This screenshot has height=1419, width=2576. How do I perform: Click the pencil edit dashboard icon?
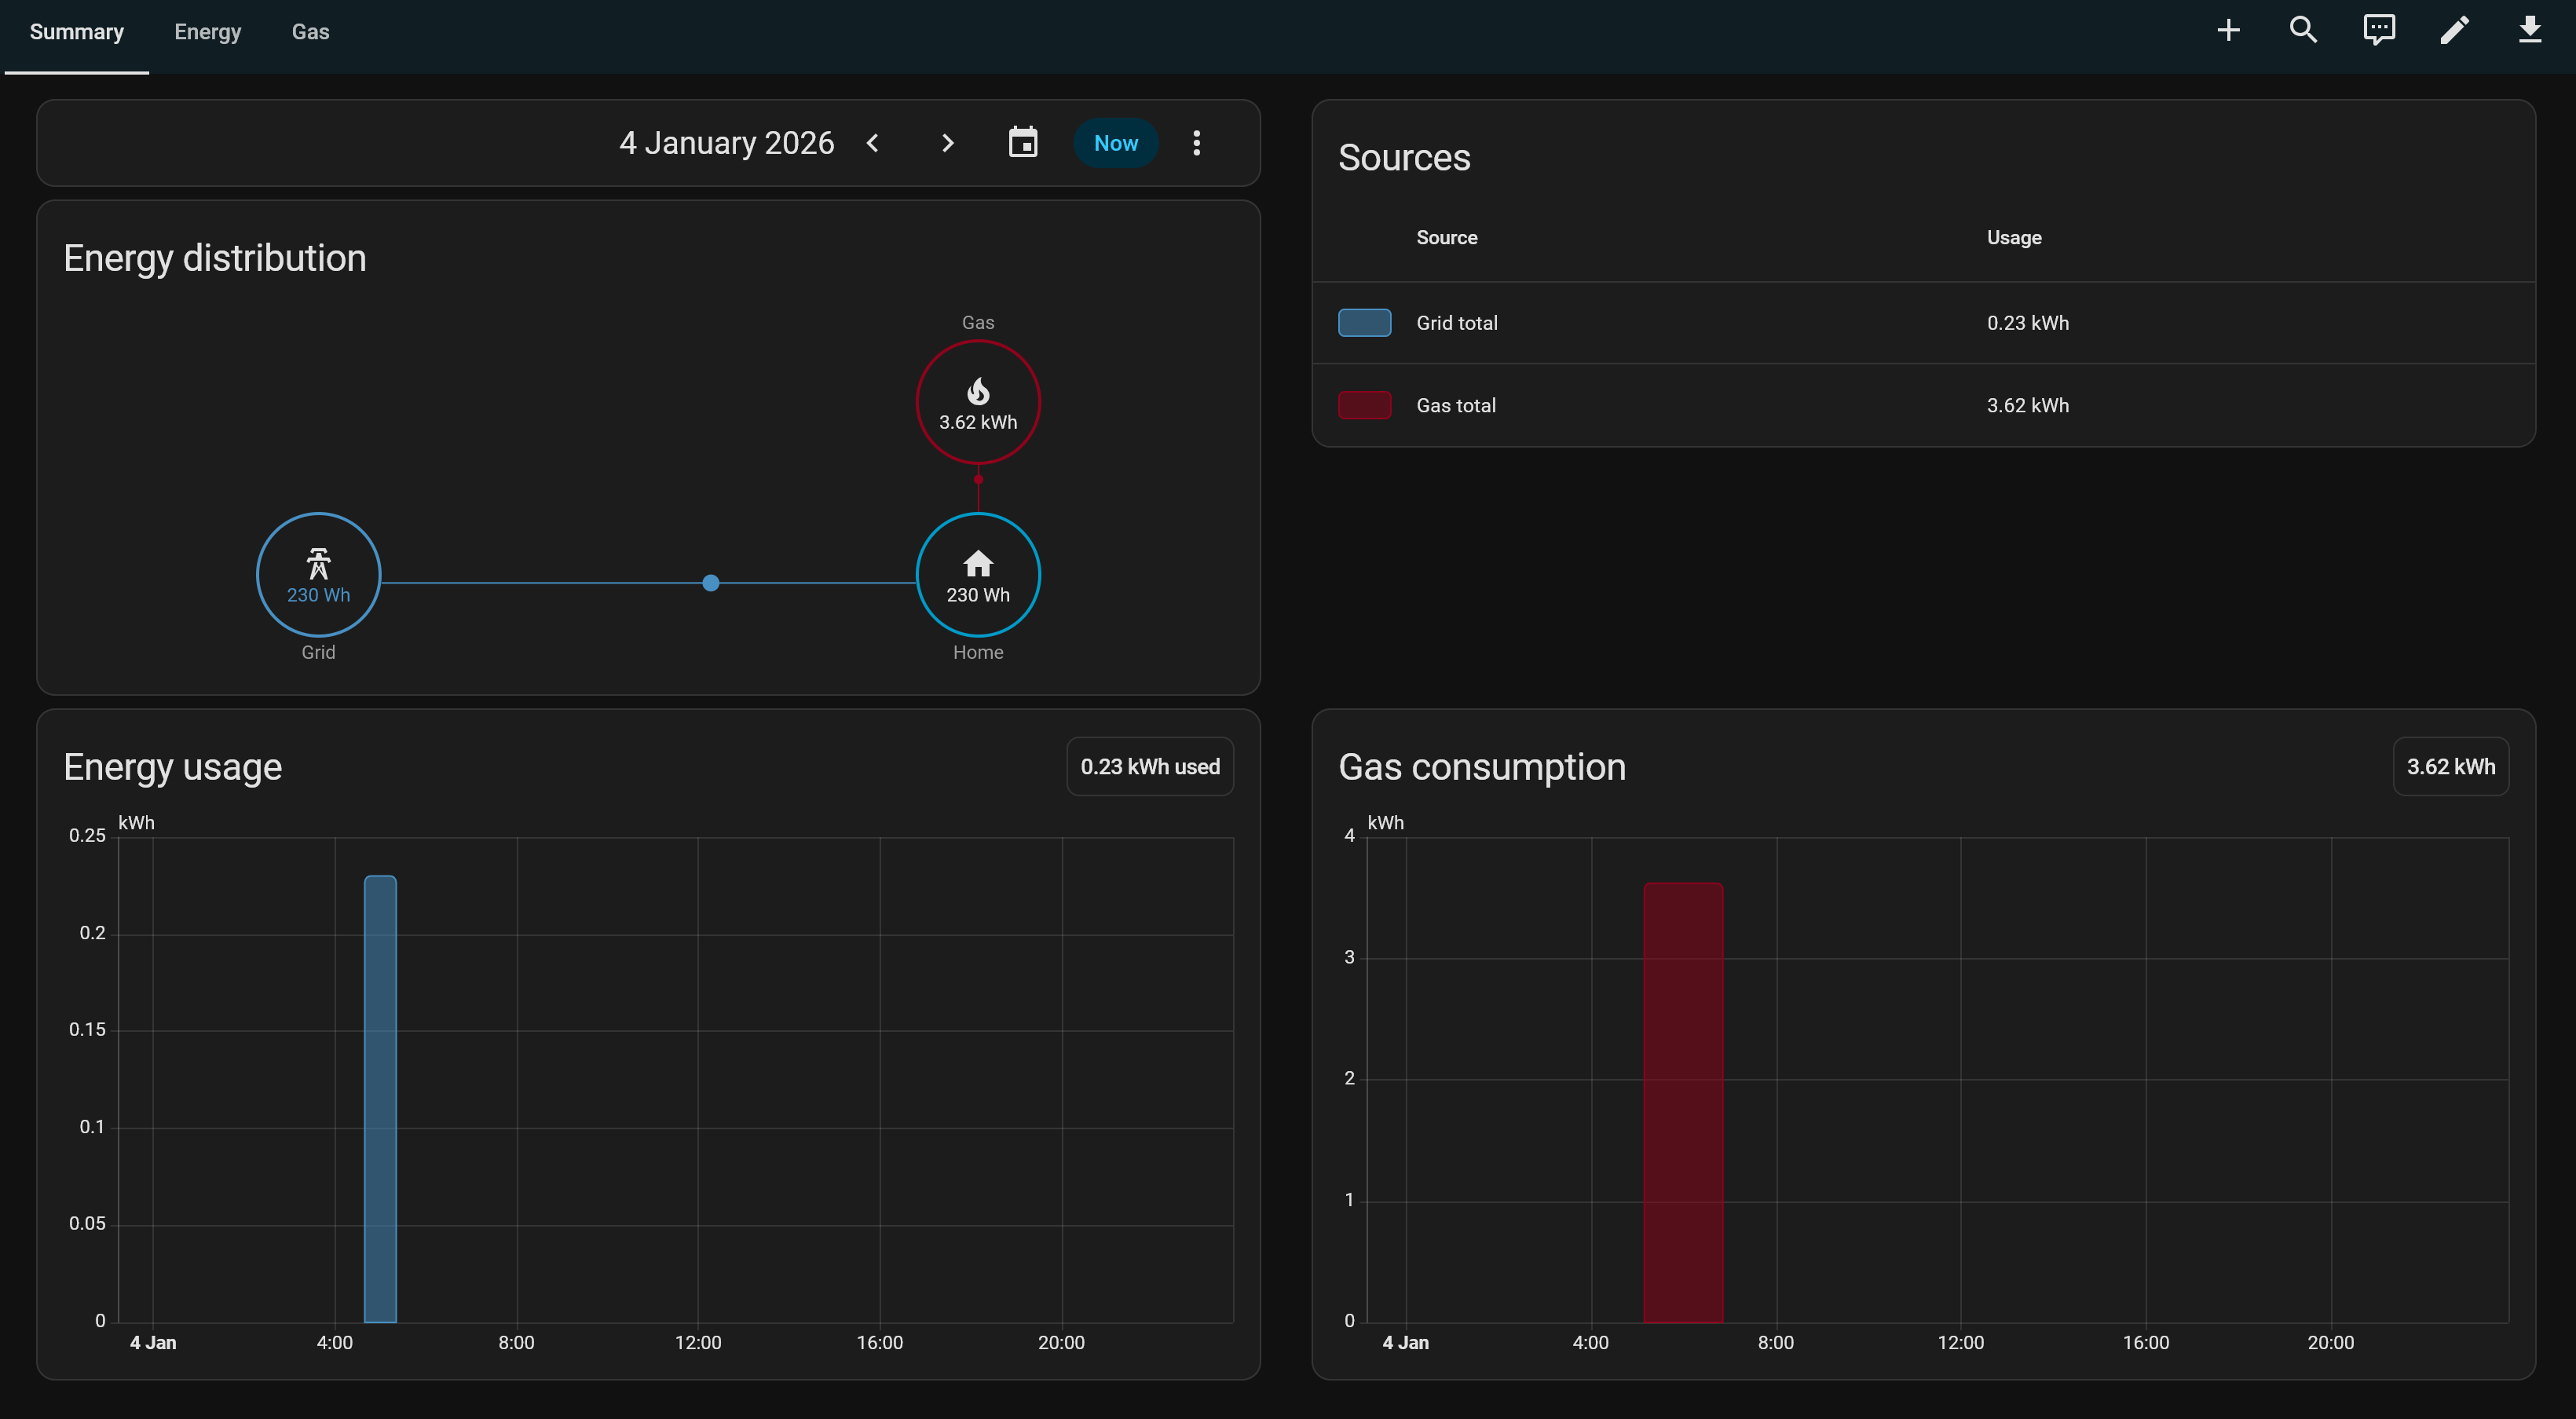click(2454, 31)
